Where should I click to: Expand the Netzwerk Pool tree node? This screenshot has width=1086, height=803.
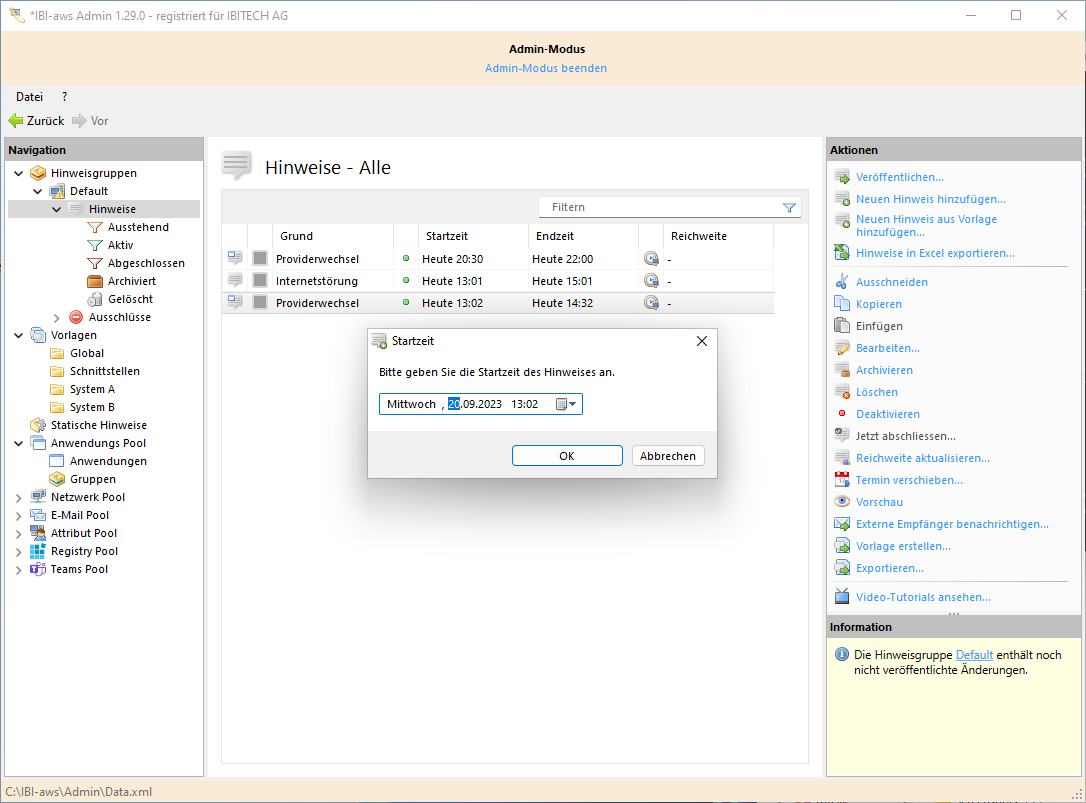click(19, 497)
